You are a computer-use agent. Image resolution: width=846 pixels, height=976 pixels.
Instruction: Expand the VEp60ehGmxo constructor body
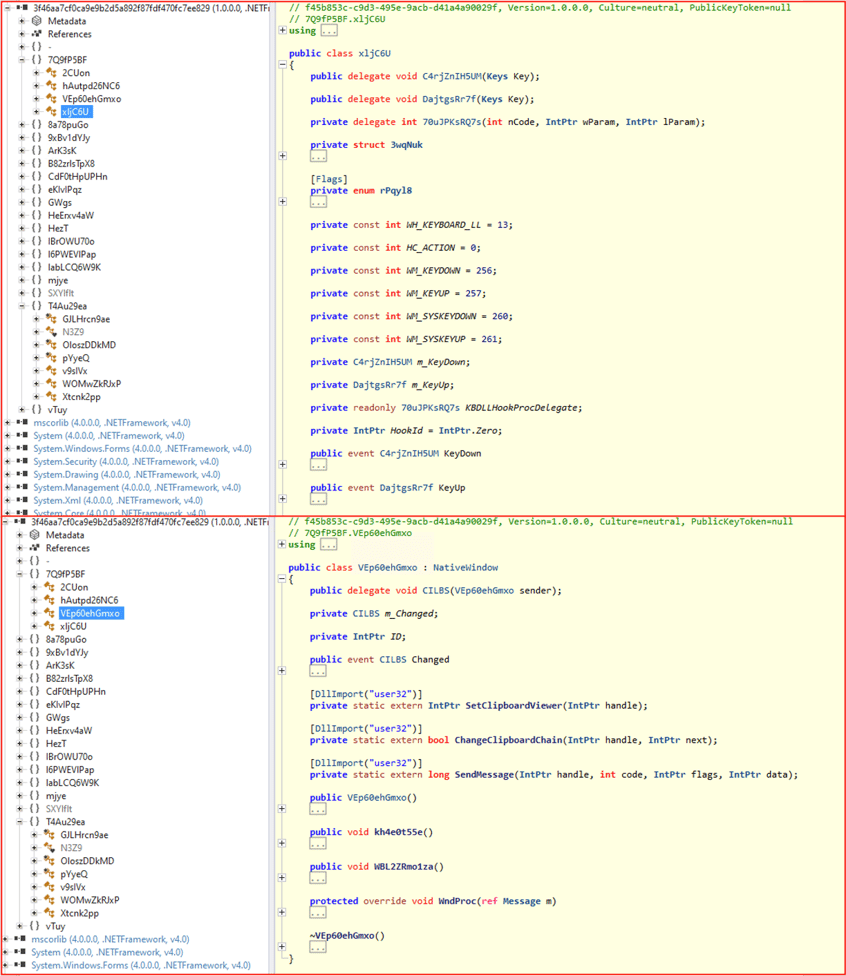(x=282, y=809)
